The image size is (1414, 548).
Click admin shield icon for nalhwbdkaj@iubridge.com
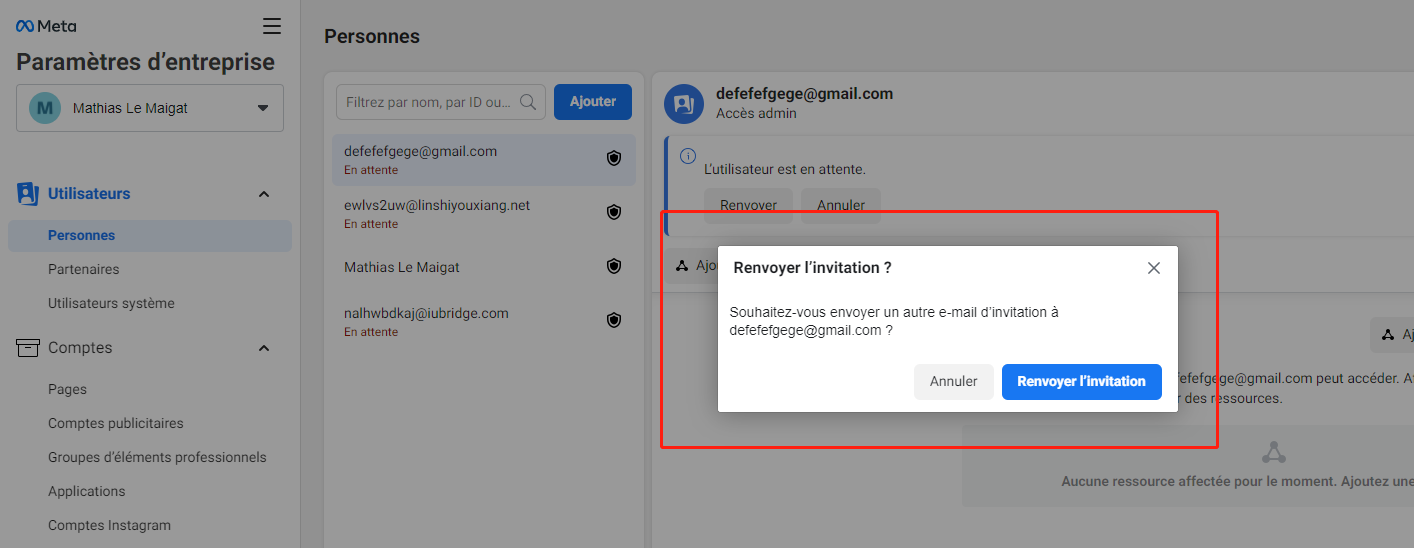[x=614, y=320]
